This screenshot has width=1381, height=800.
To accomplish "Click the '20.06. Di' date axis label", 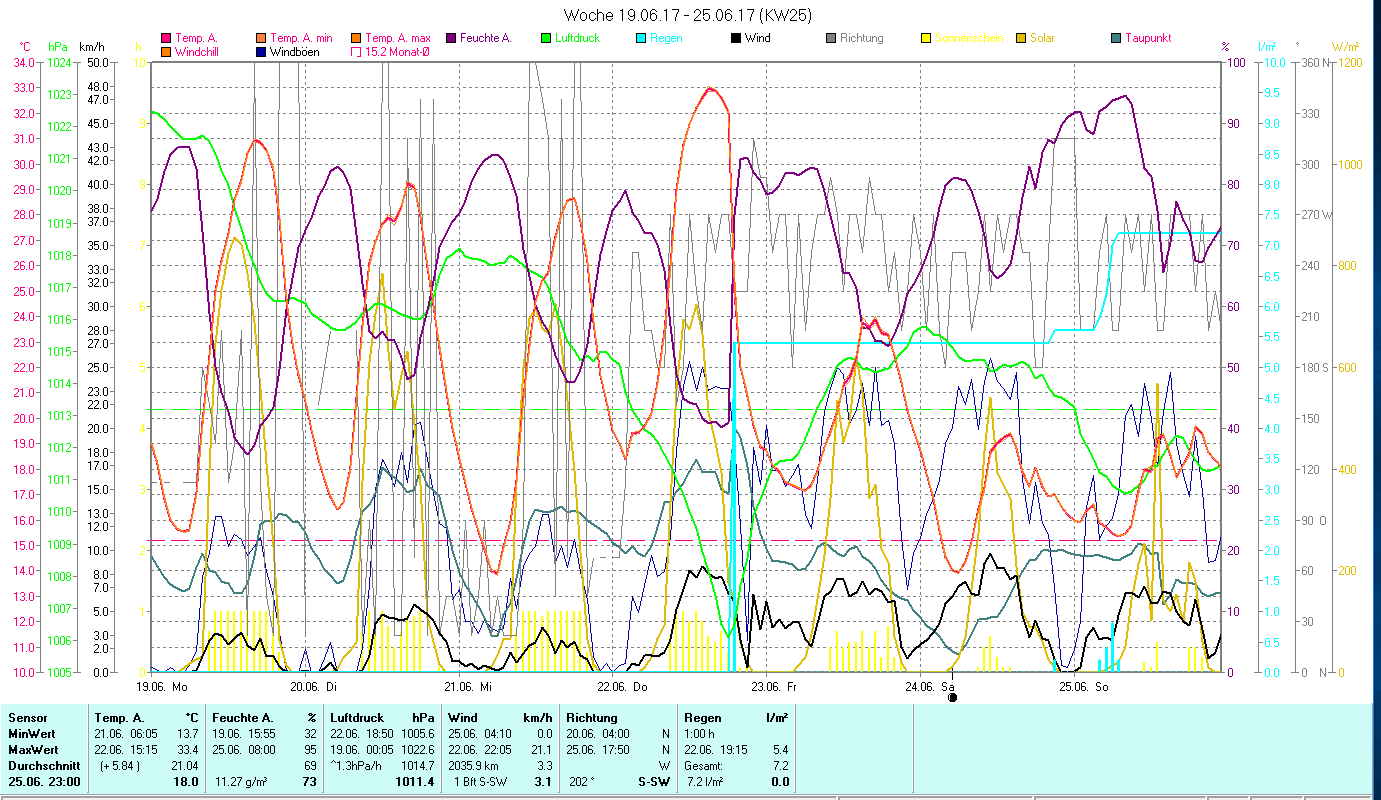I will click(314, 687).
